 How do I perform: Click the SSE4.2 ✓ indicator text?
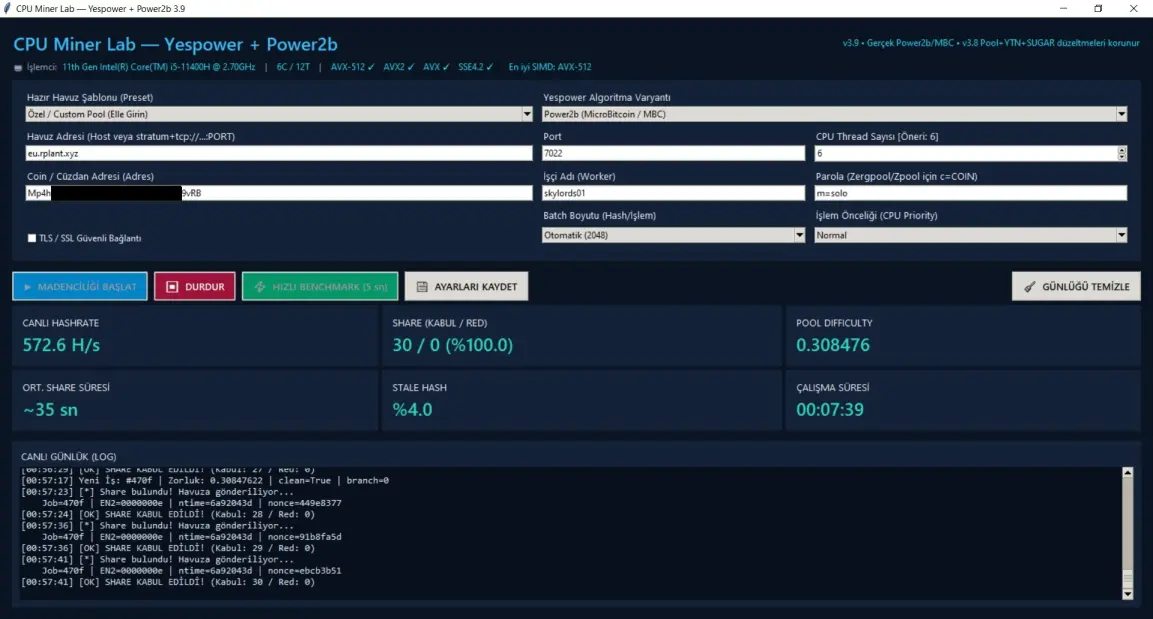476,67
